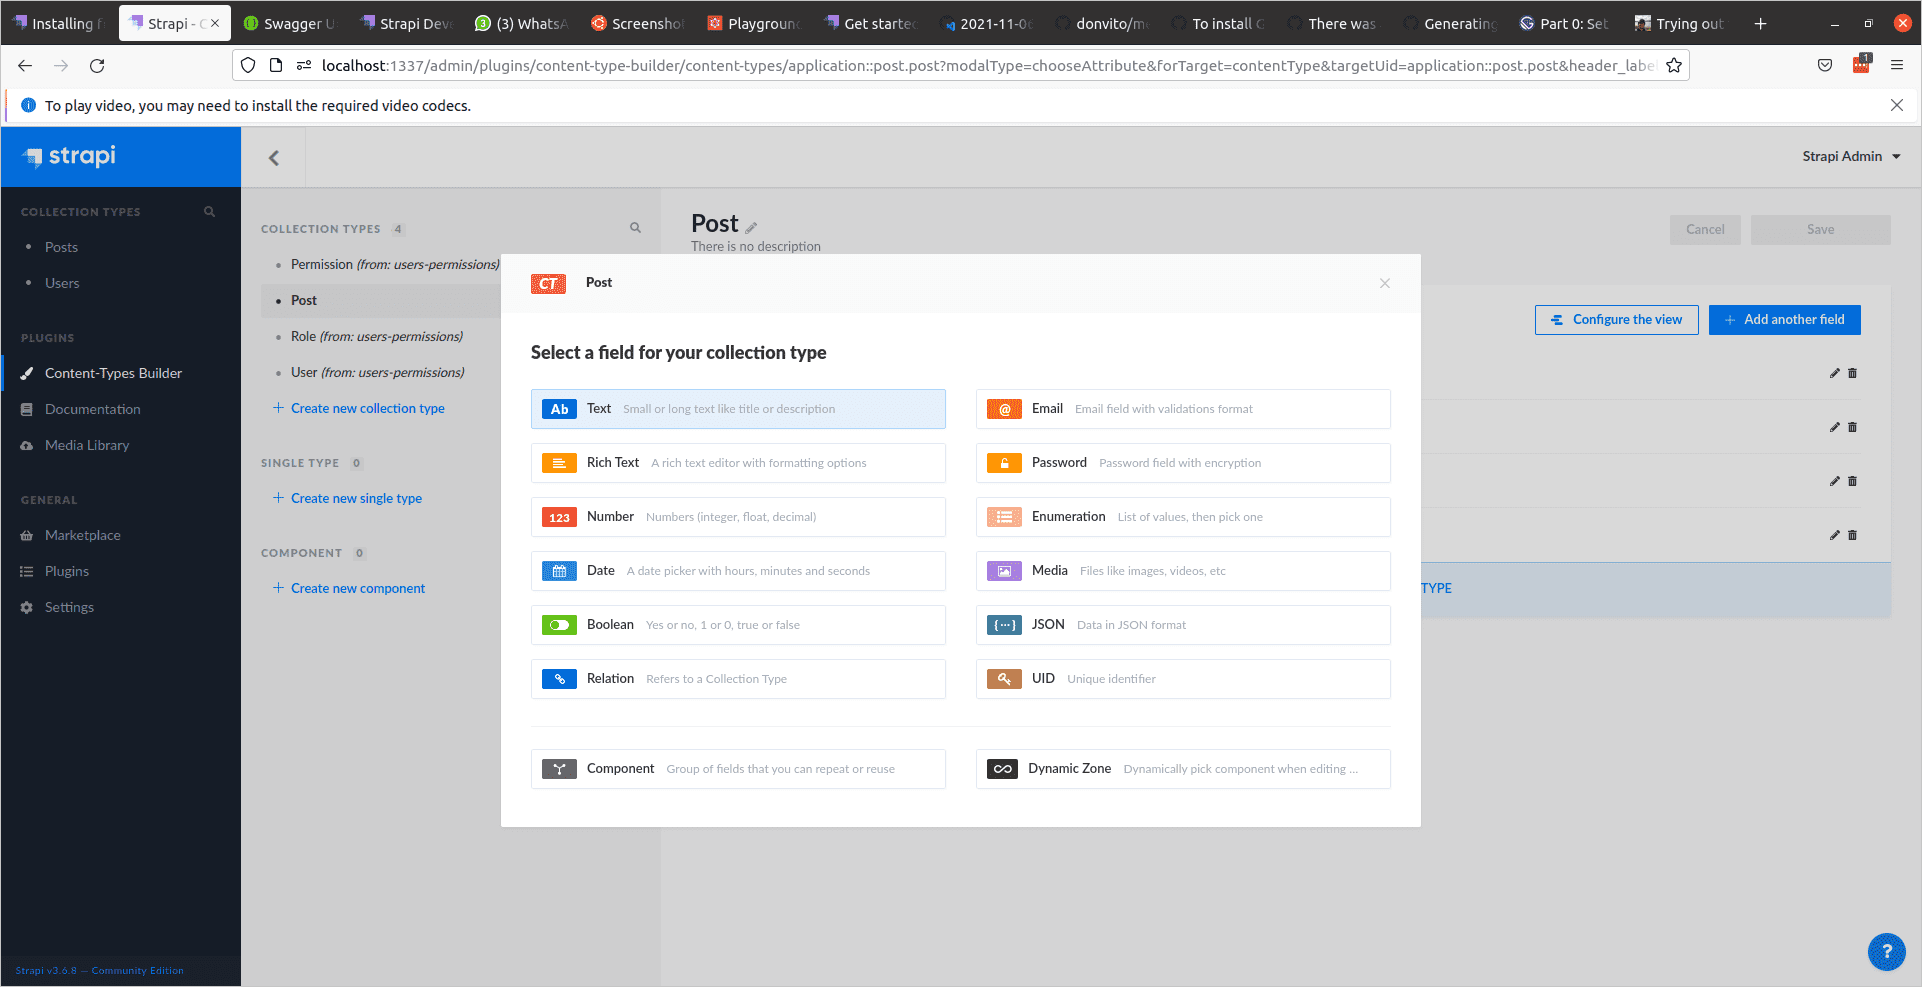Select the Media field icon
Image resolution: width=1922 pixels, height=987 pixels.
(1004, 571)
